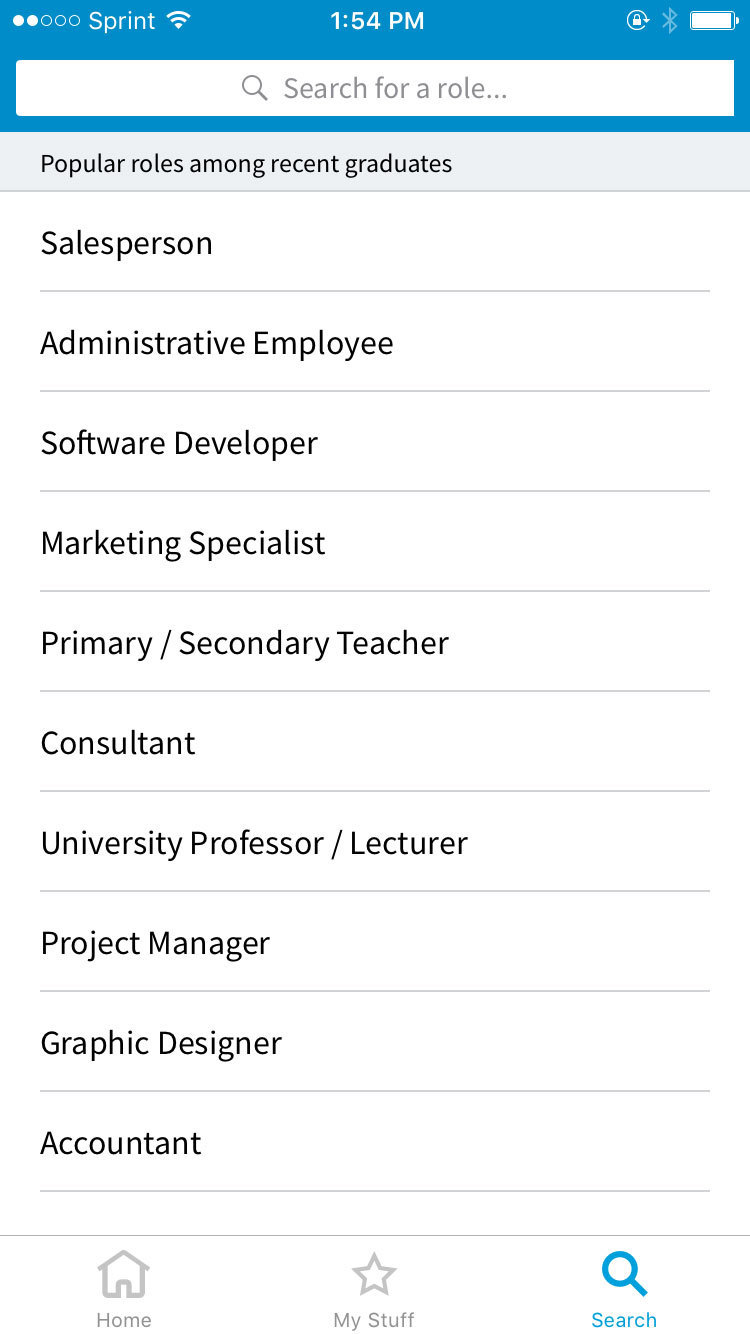
Task: Focus the "Search for a role" field
Action: 395,88
